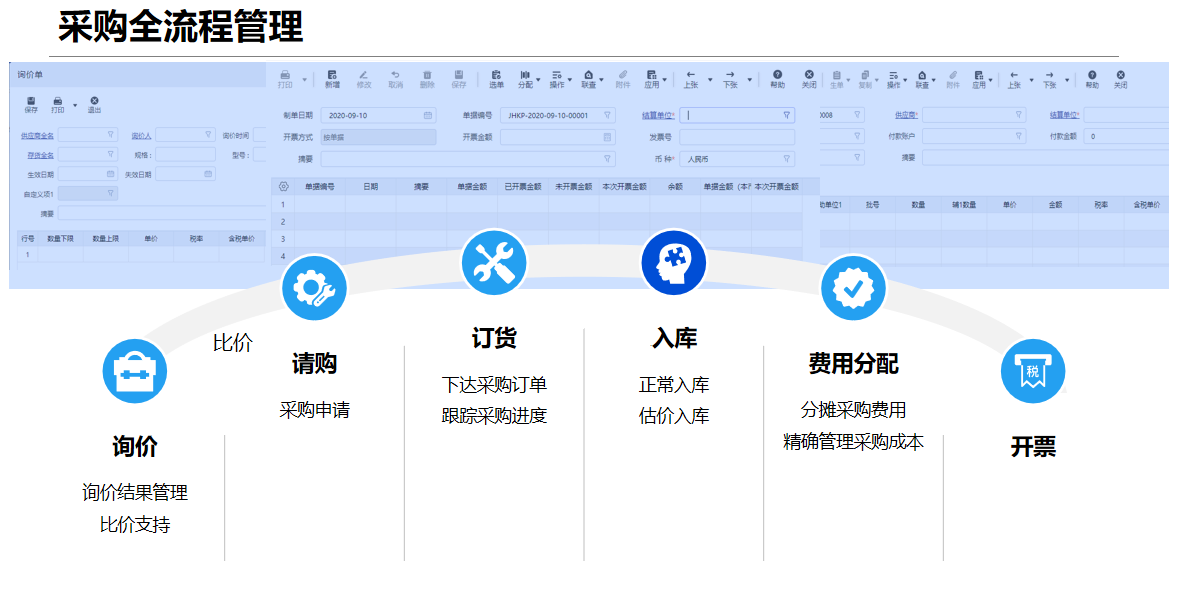The height and width of the screenshot is (589, 1178).
Task: Click the puzzle-head circle icon above 入库
Action: (674, 262)
